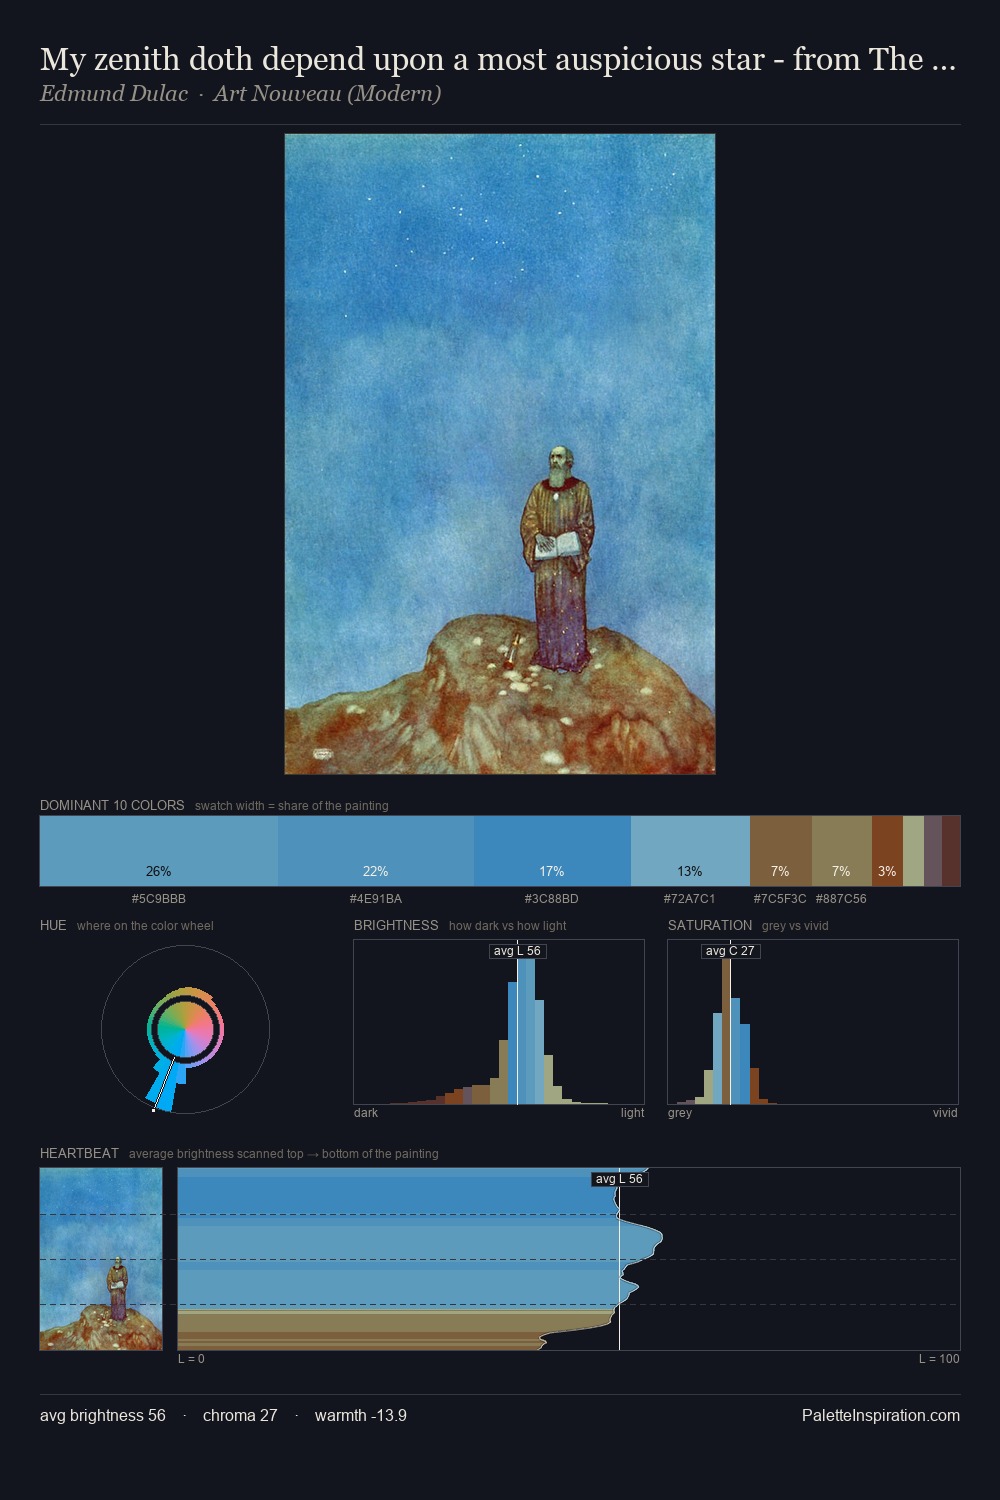Click the #7C5F3C hex code label

pos(780,899)
